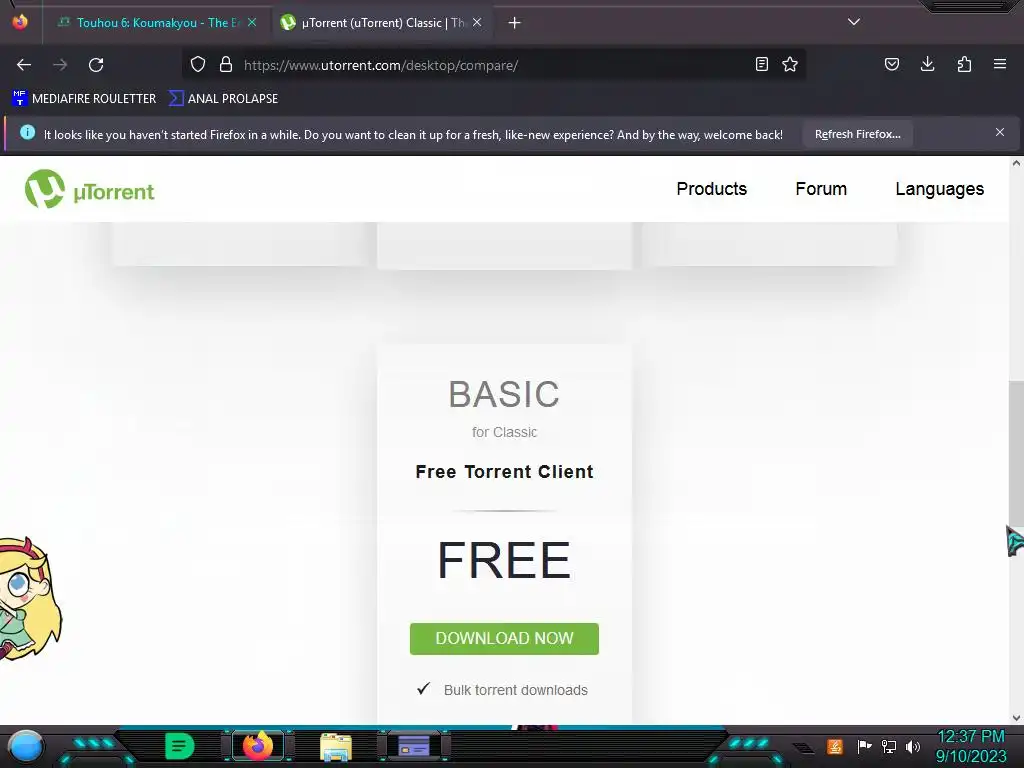Click the 'Free Torrent Client' text
Viewport: 1024px width, 768px height.
(504, 472)
